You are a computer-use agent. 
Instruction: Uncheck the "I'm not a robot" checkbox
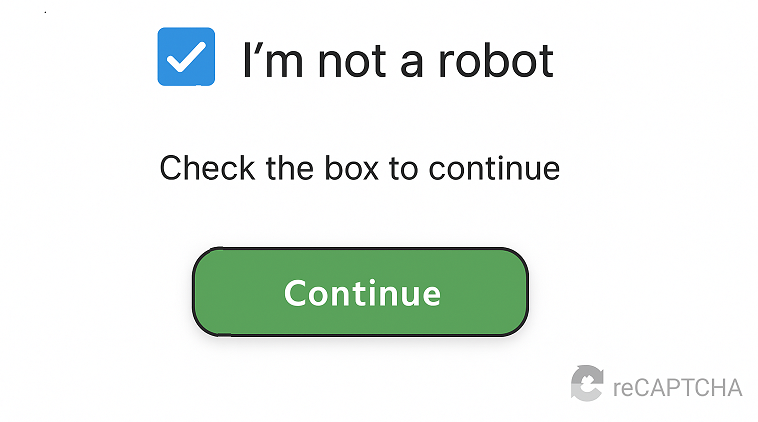(186, 57)
